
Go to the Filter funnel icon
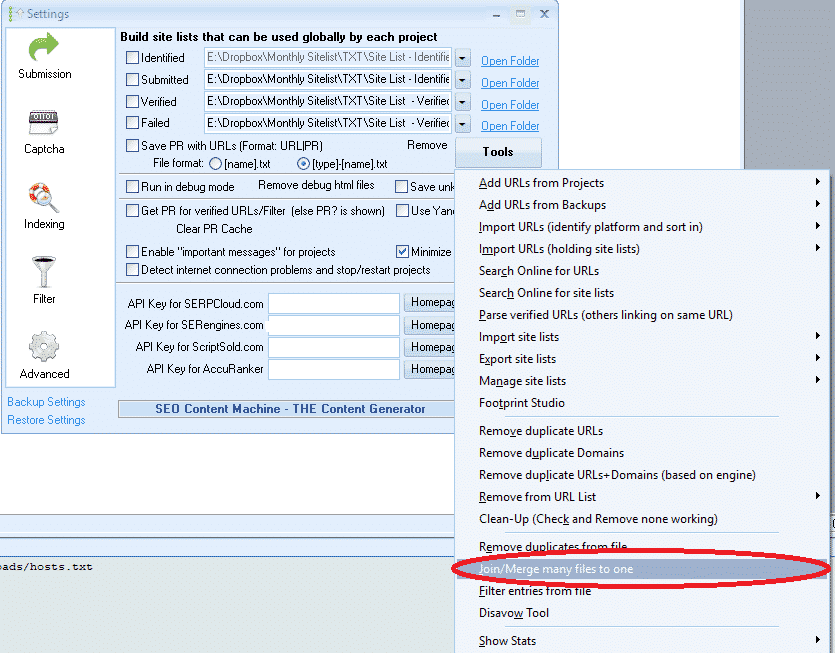pyautogui.click(x=45, y=282)
